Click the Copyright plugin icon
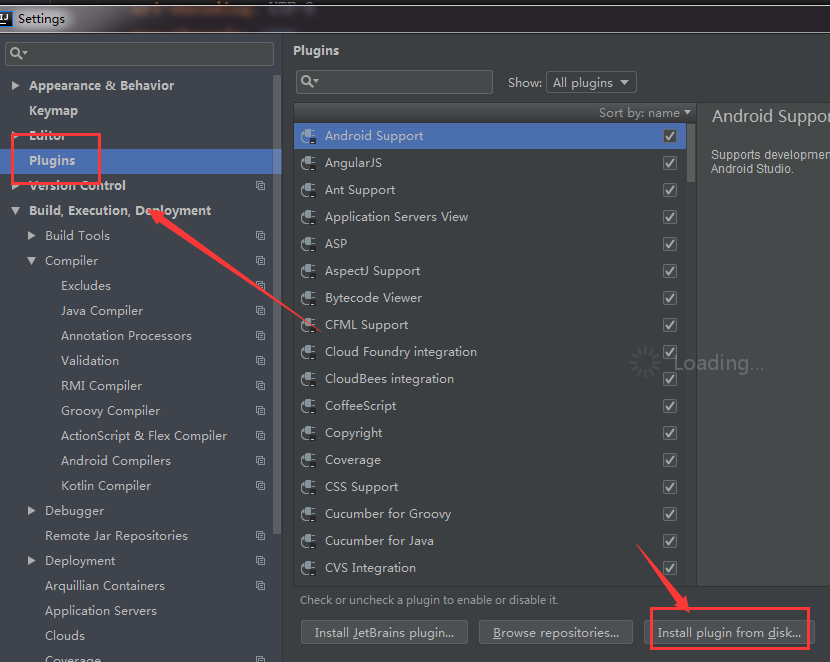Screen dimensions: 830x662 click(x=309, y=433)
